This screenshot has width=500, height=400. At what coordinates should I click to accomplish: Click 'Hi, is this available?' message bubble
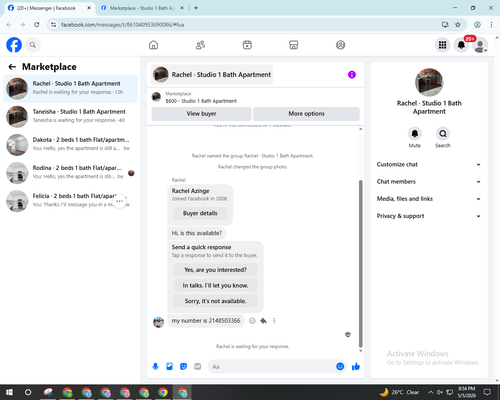197,233
